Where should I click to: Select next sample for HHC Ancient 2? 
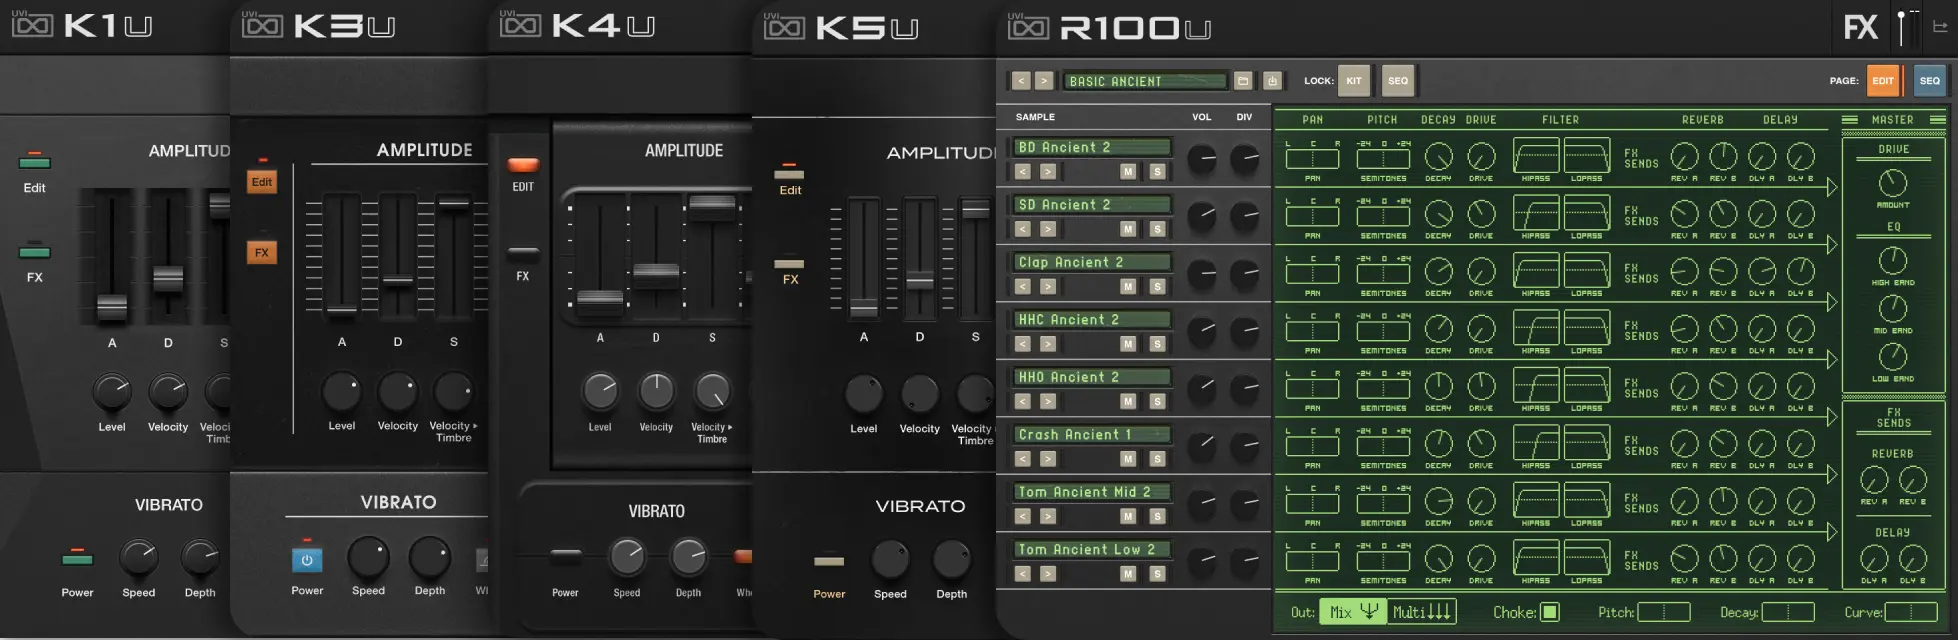(1047, 344)
